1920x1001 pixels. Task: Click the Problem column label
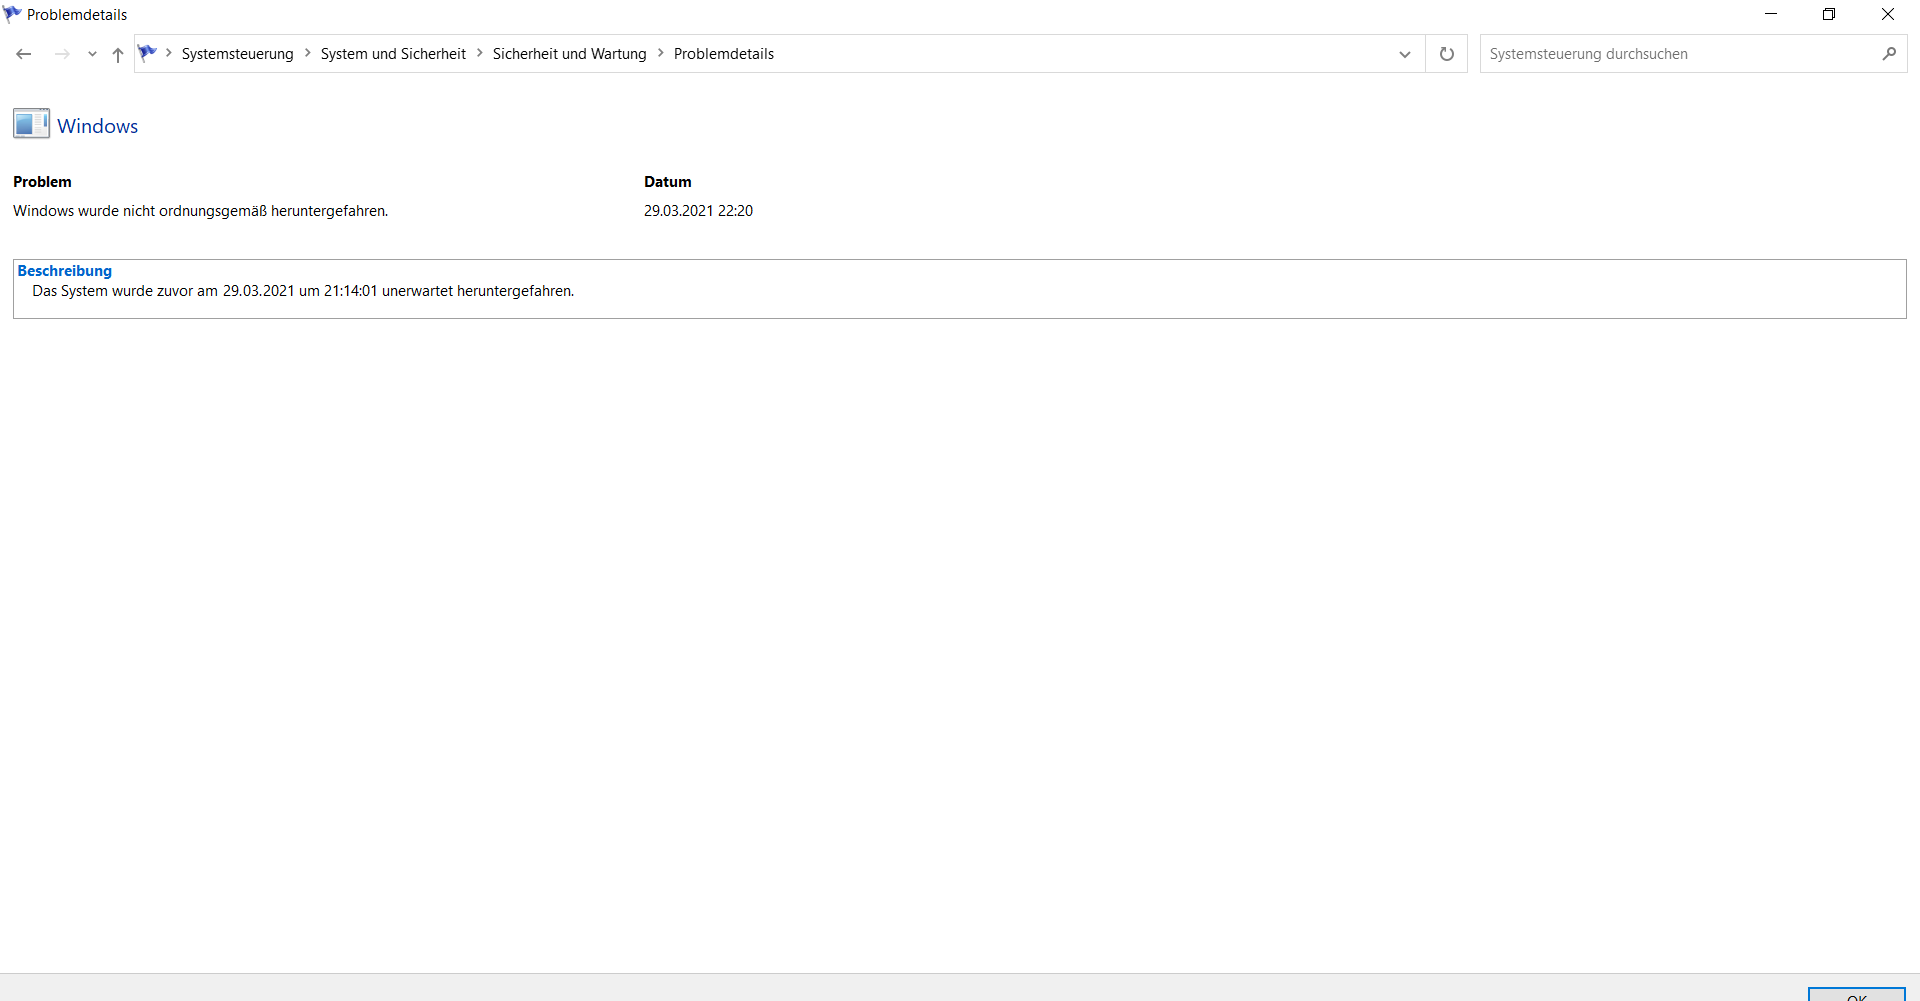click(x=42, y=182)
